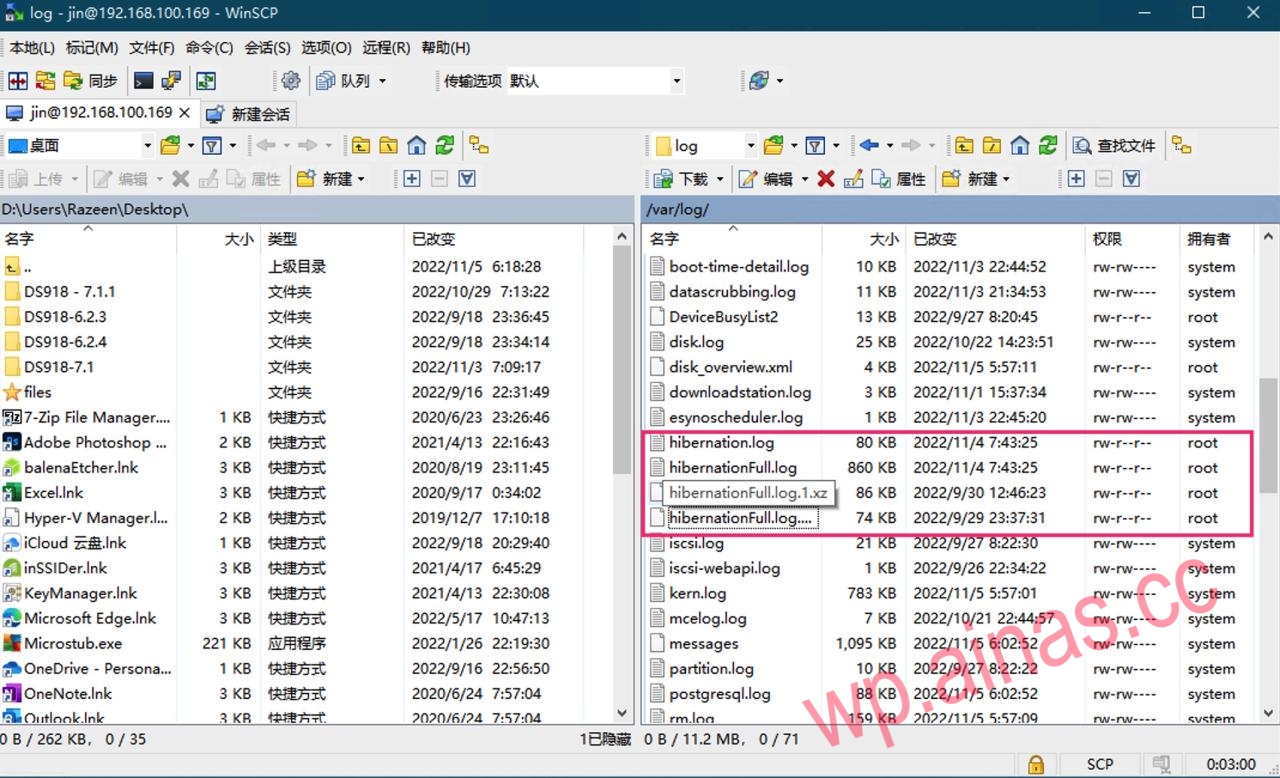Click the globe refresh icon in main toolbar
This screenshot has width=1280, height=778.
[759, 81]
